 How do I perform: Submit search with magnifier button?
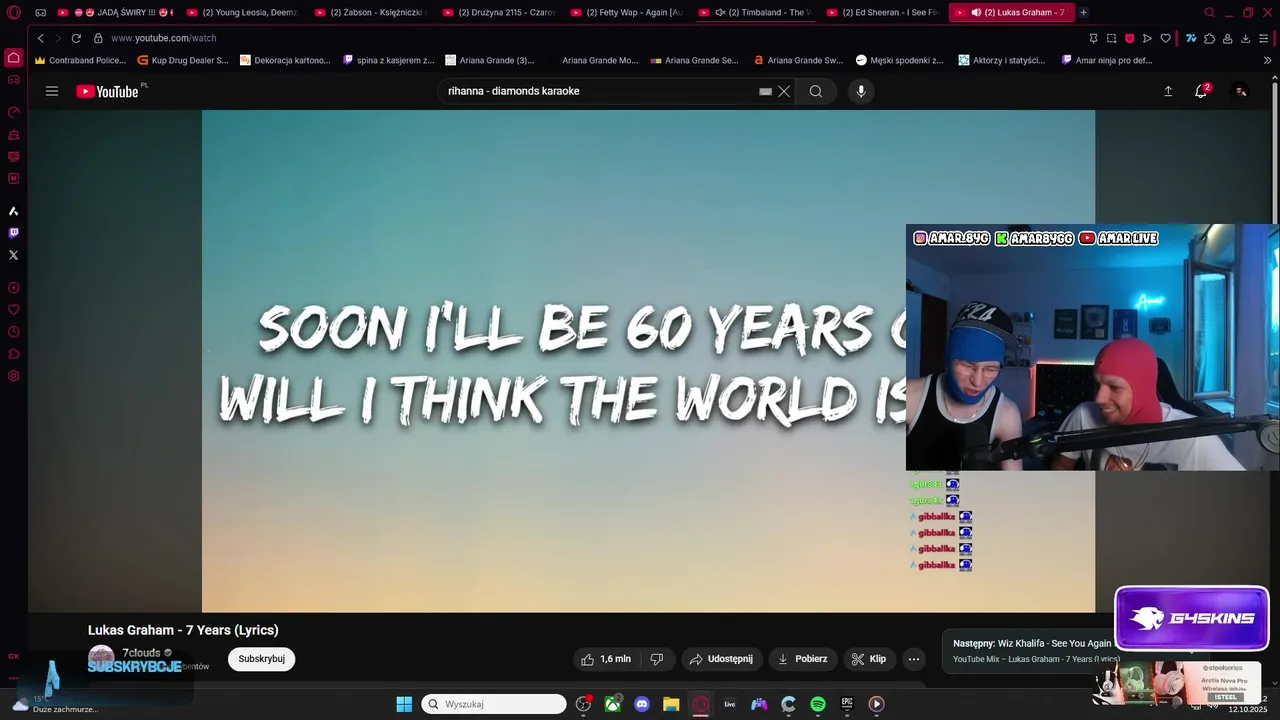[x=816, y=91]
